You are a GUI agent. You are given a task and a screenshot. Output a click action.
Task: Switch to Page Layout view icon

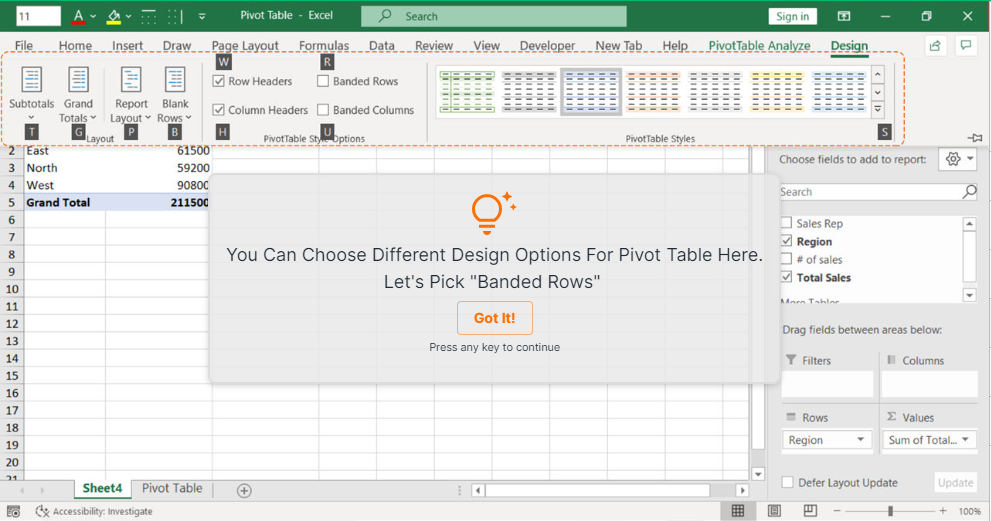[774, 511]
